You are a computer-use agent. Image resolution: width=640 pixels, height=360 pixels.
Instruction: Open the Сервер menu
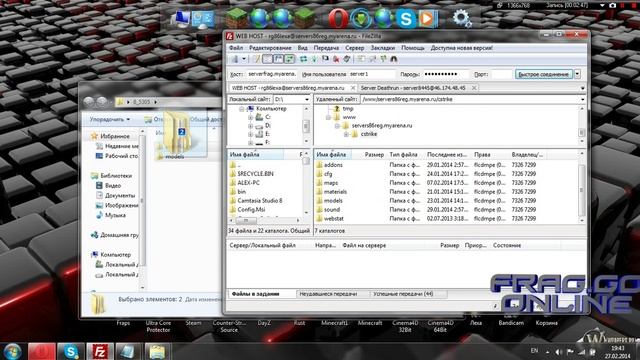[354, 48]
